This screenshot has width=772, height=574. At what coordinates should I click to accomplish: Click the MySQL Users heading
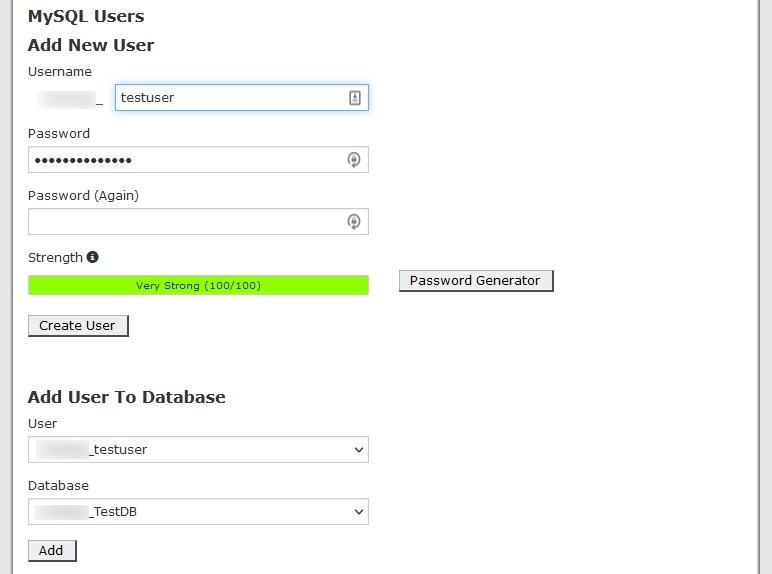[x=86, y=16]
